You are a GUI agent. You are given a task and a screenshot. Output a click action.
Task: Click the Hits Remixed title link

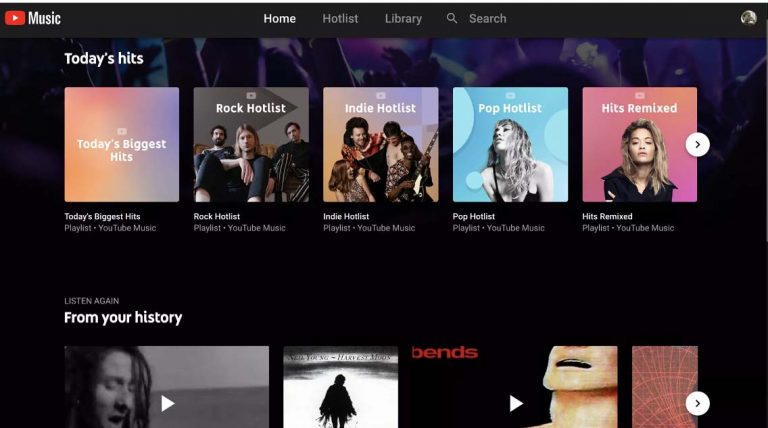607,216
